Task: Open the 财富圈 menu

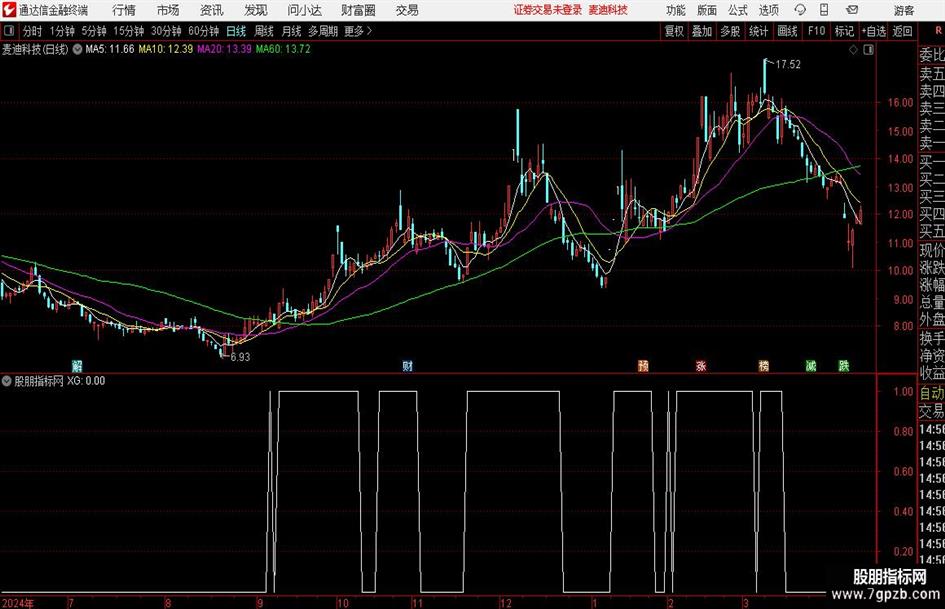Action: [x=358, y=10]
